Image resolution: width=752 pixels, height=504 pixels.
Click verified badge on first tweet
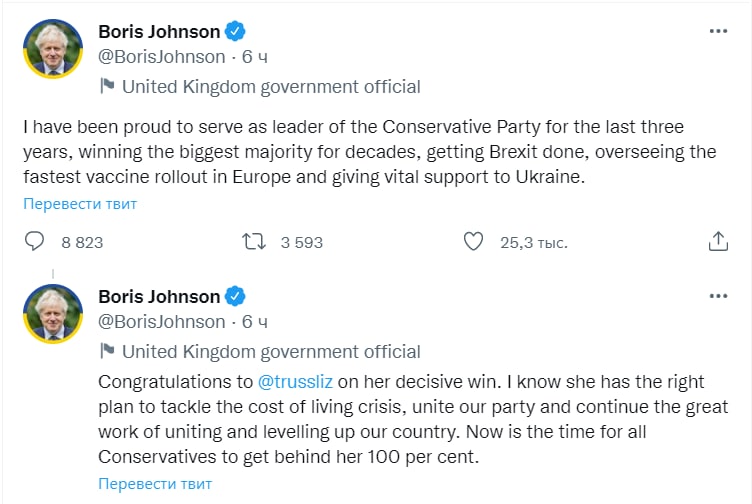pyautogui.click(x=235, y=31)
